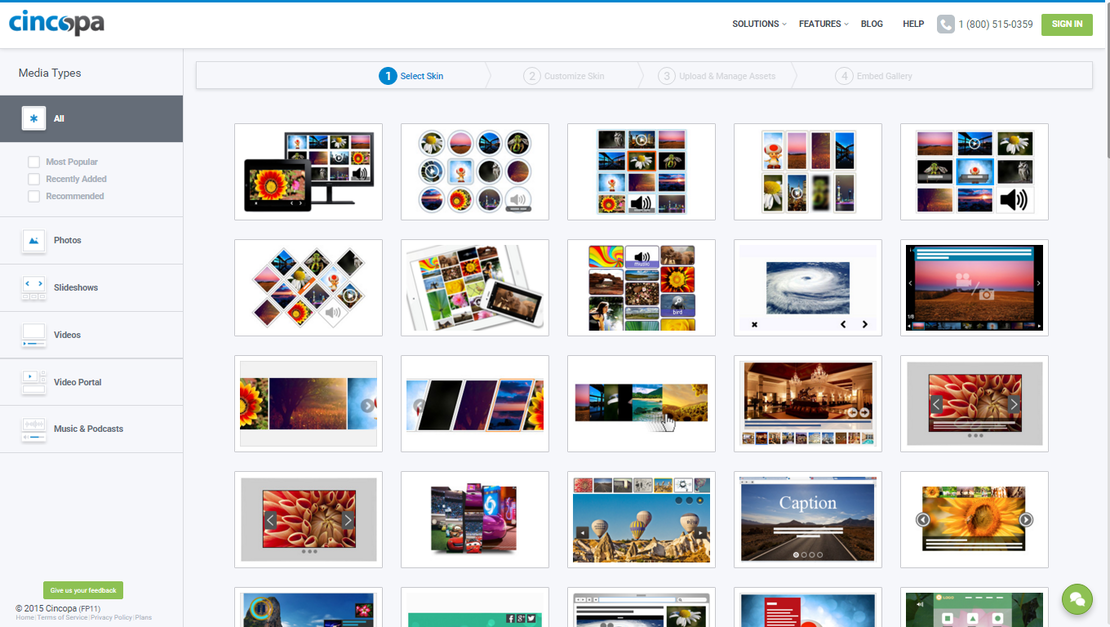Select the Photos media type icon

coord(33,240)
